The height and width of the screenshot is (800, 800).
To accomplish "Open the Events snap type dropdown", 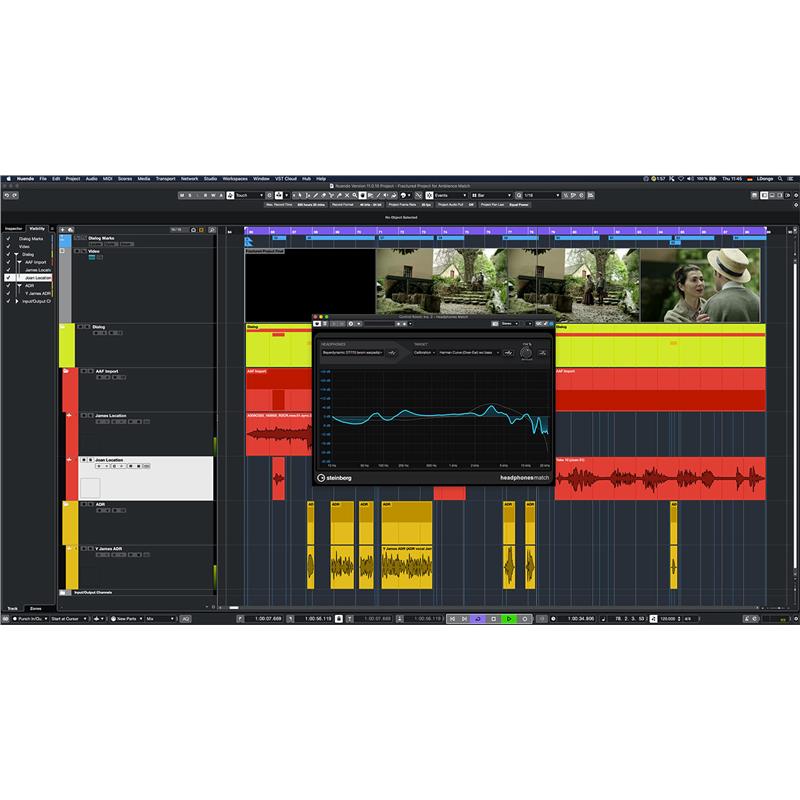I will click(451, 195).
